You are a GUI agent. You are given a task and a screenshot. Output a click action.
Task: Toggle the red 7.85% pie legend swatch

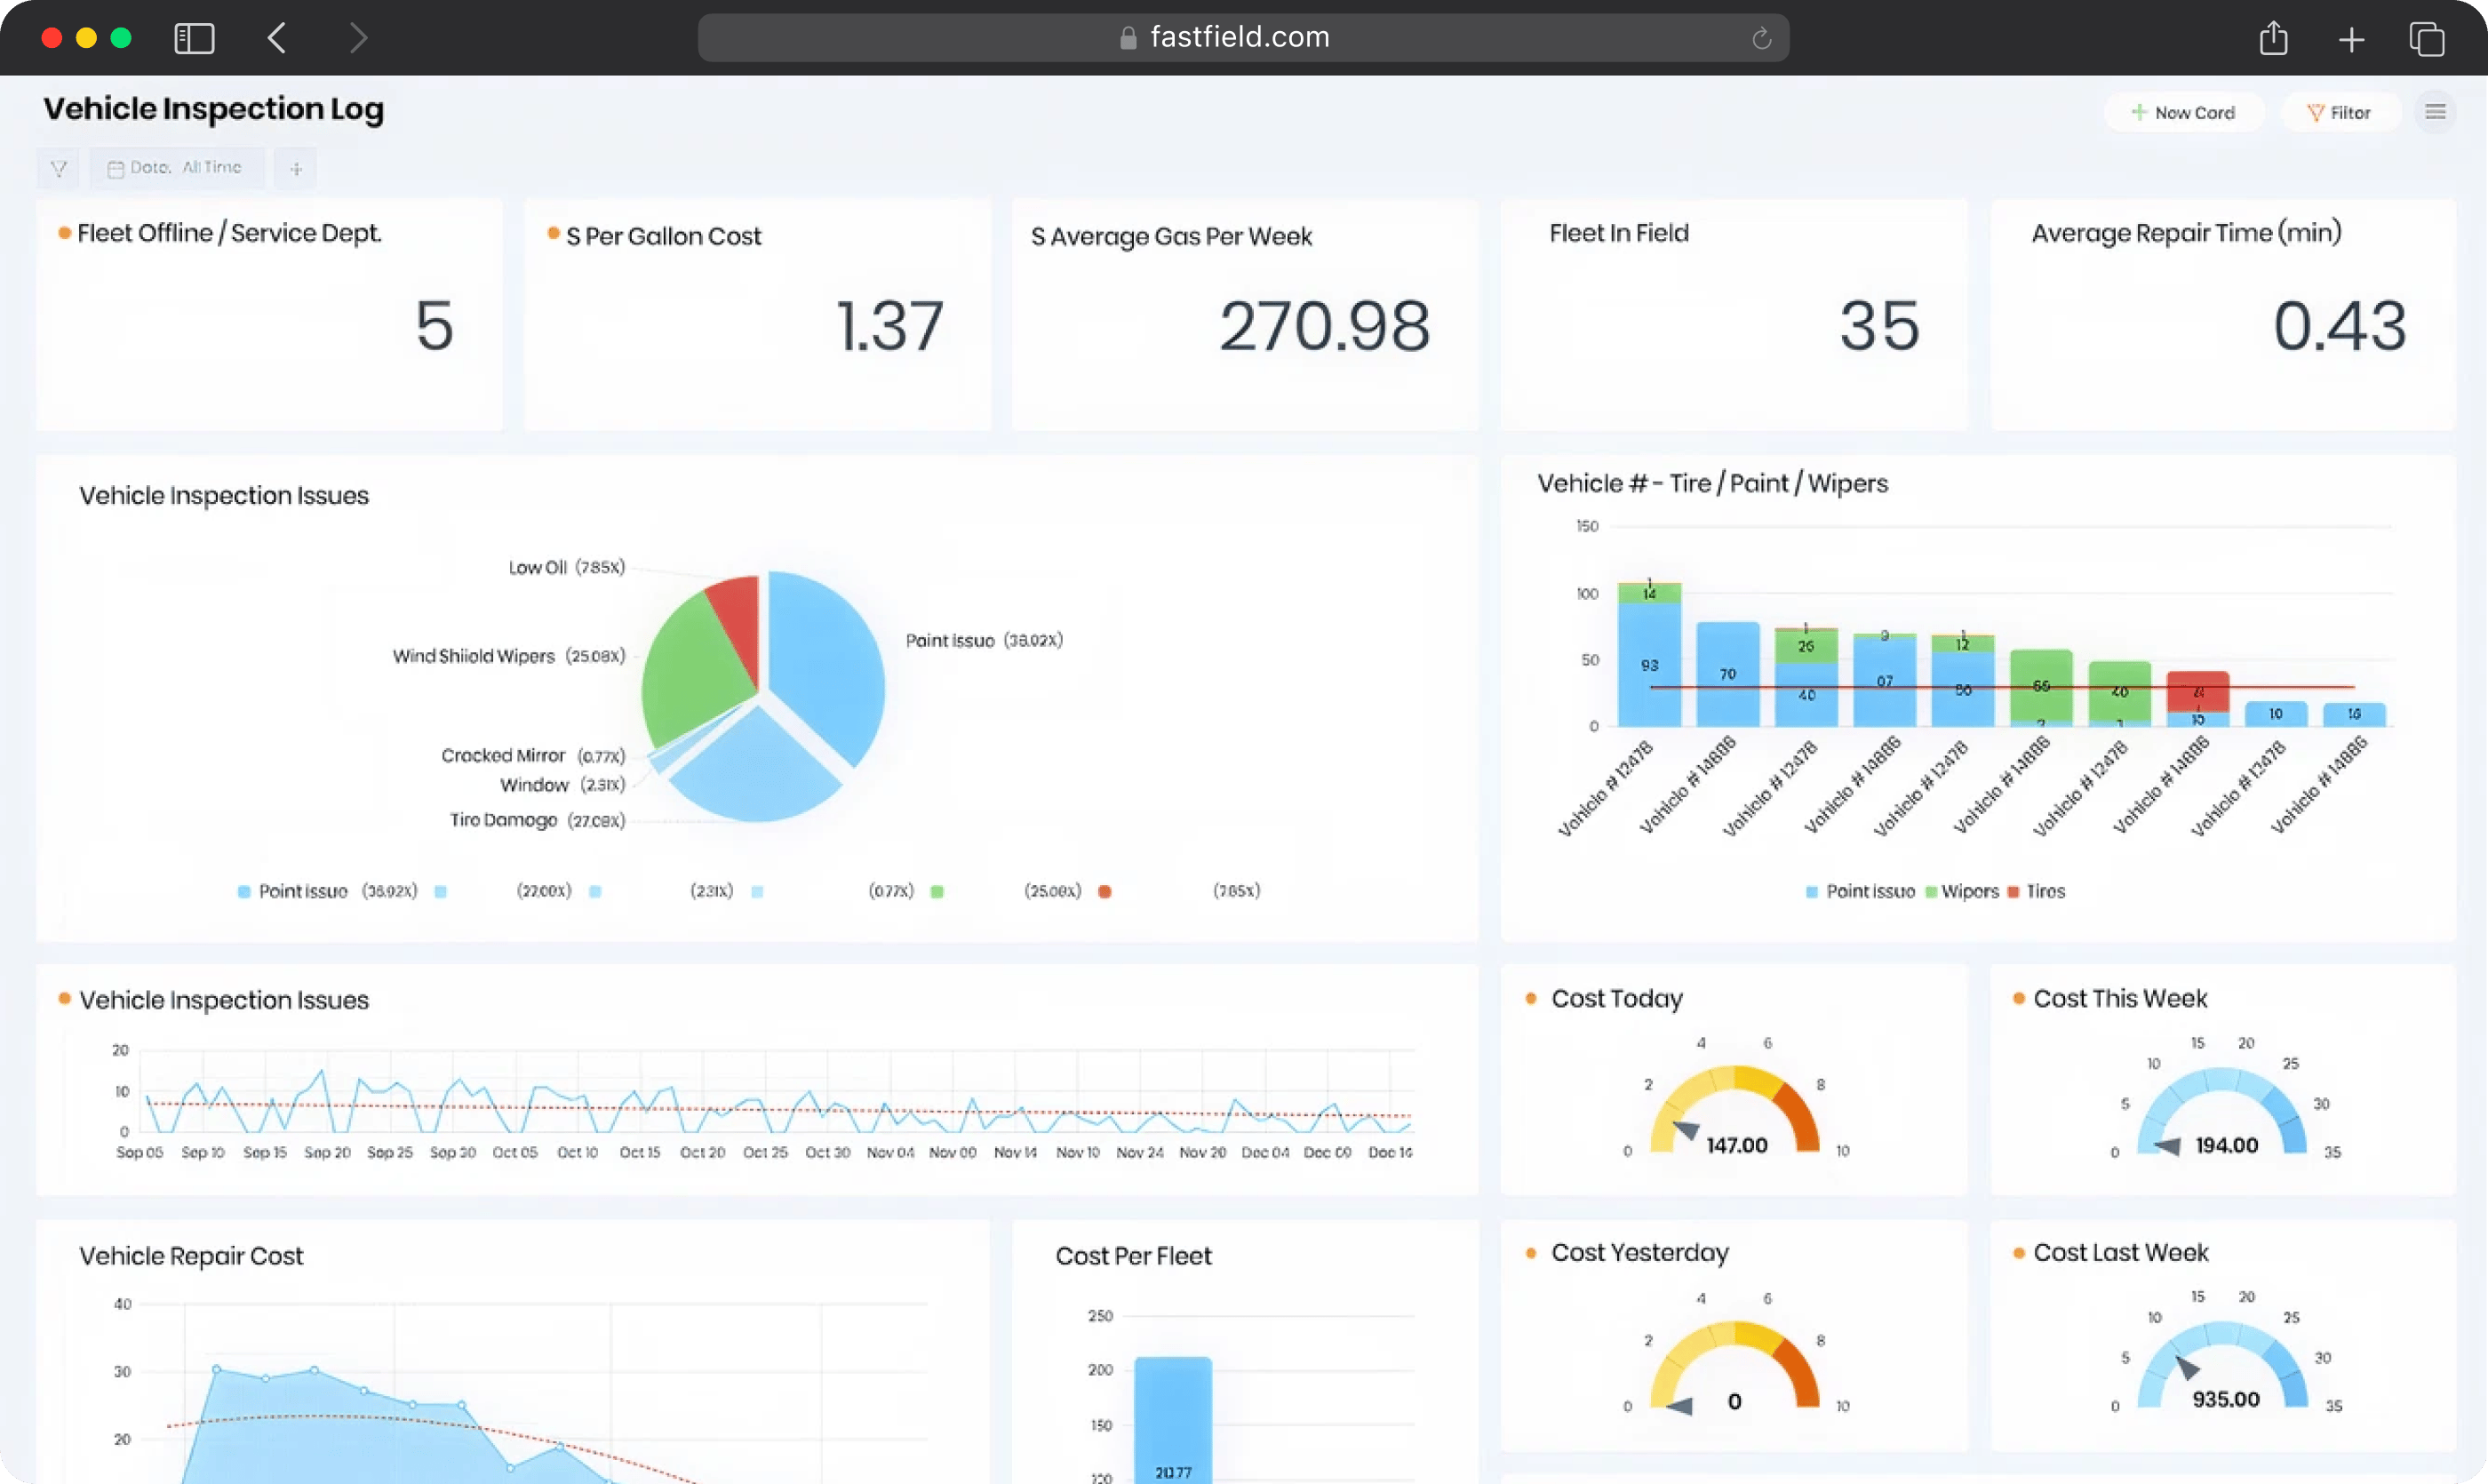click(x=1105, y=891)
